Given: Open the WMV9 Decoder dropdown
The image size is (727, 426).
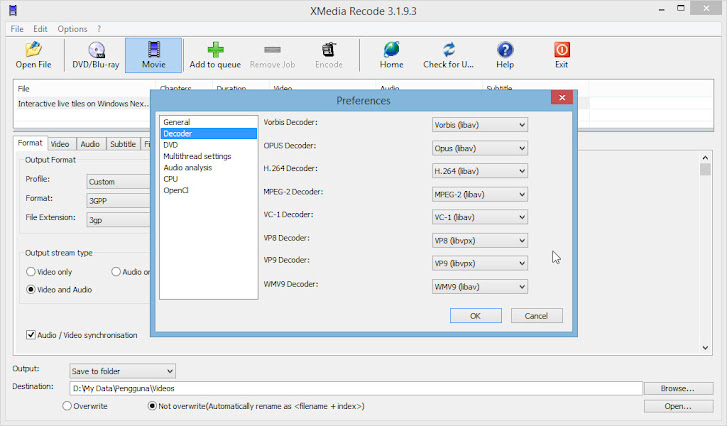Looking at the screenshot, I should coord(479,287).
